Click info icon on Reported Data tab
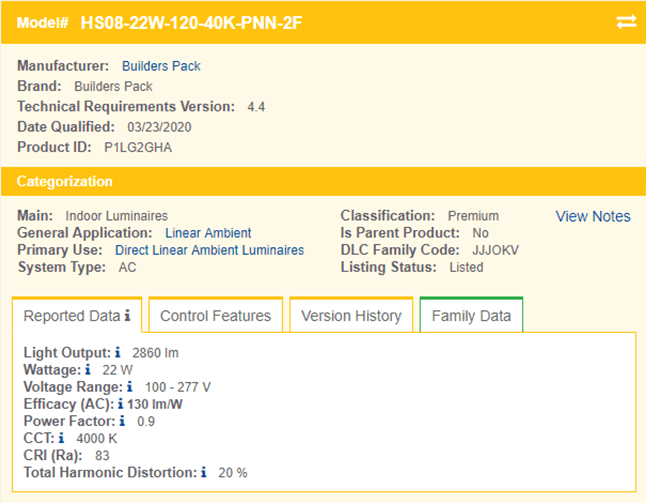The image size is (646, 503). [127, 316]
